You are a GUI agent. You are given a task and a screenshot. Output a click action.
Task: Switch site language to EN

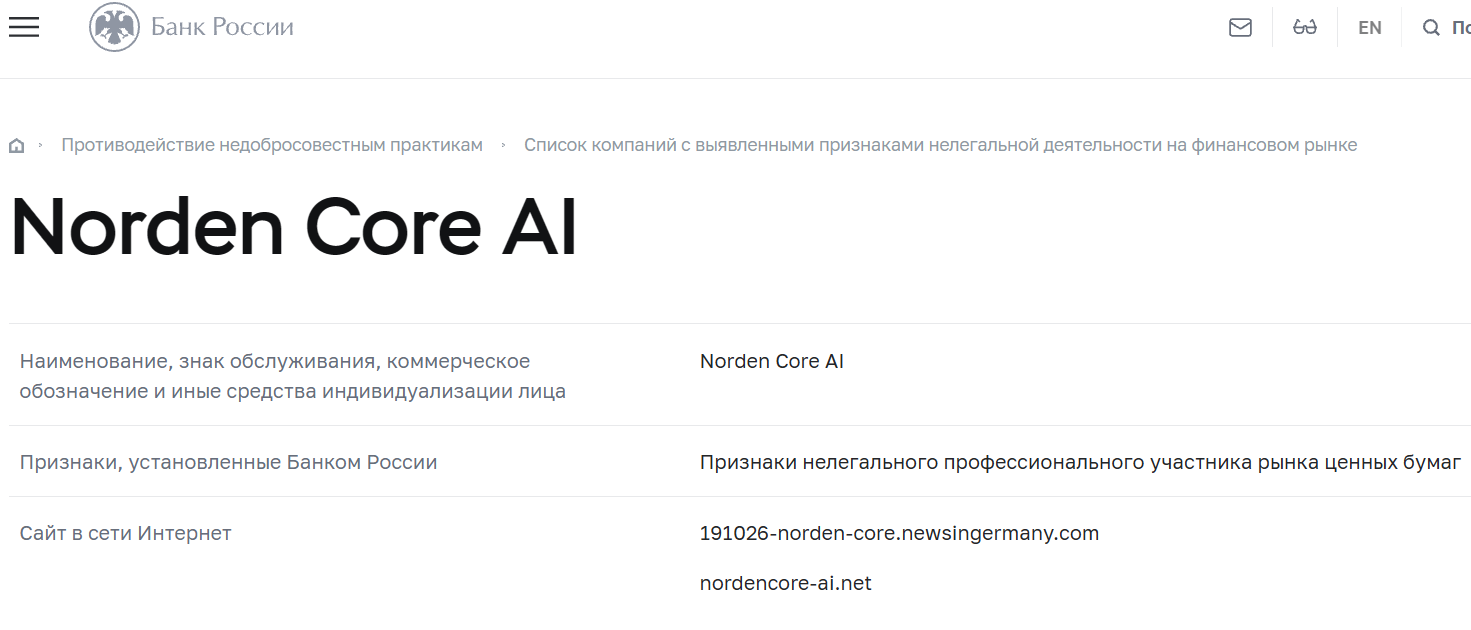tap(1370, 28)
